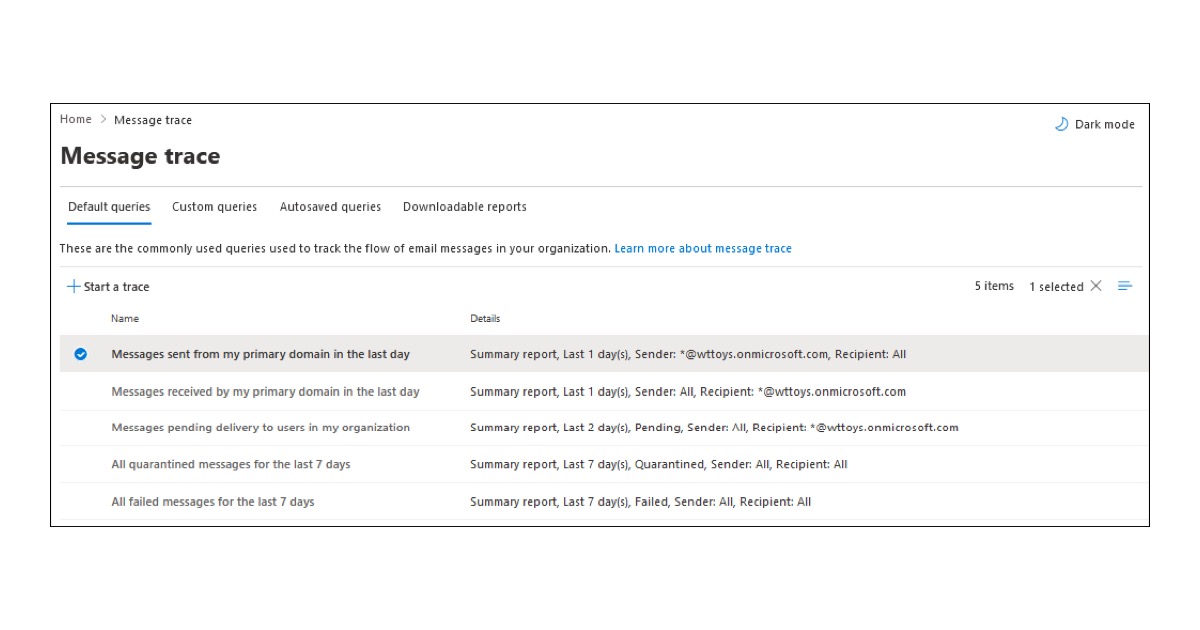Open 'Messages sent from my primary domain in the last day'

point(261,354)
